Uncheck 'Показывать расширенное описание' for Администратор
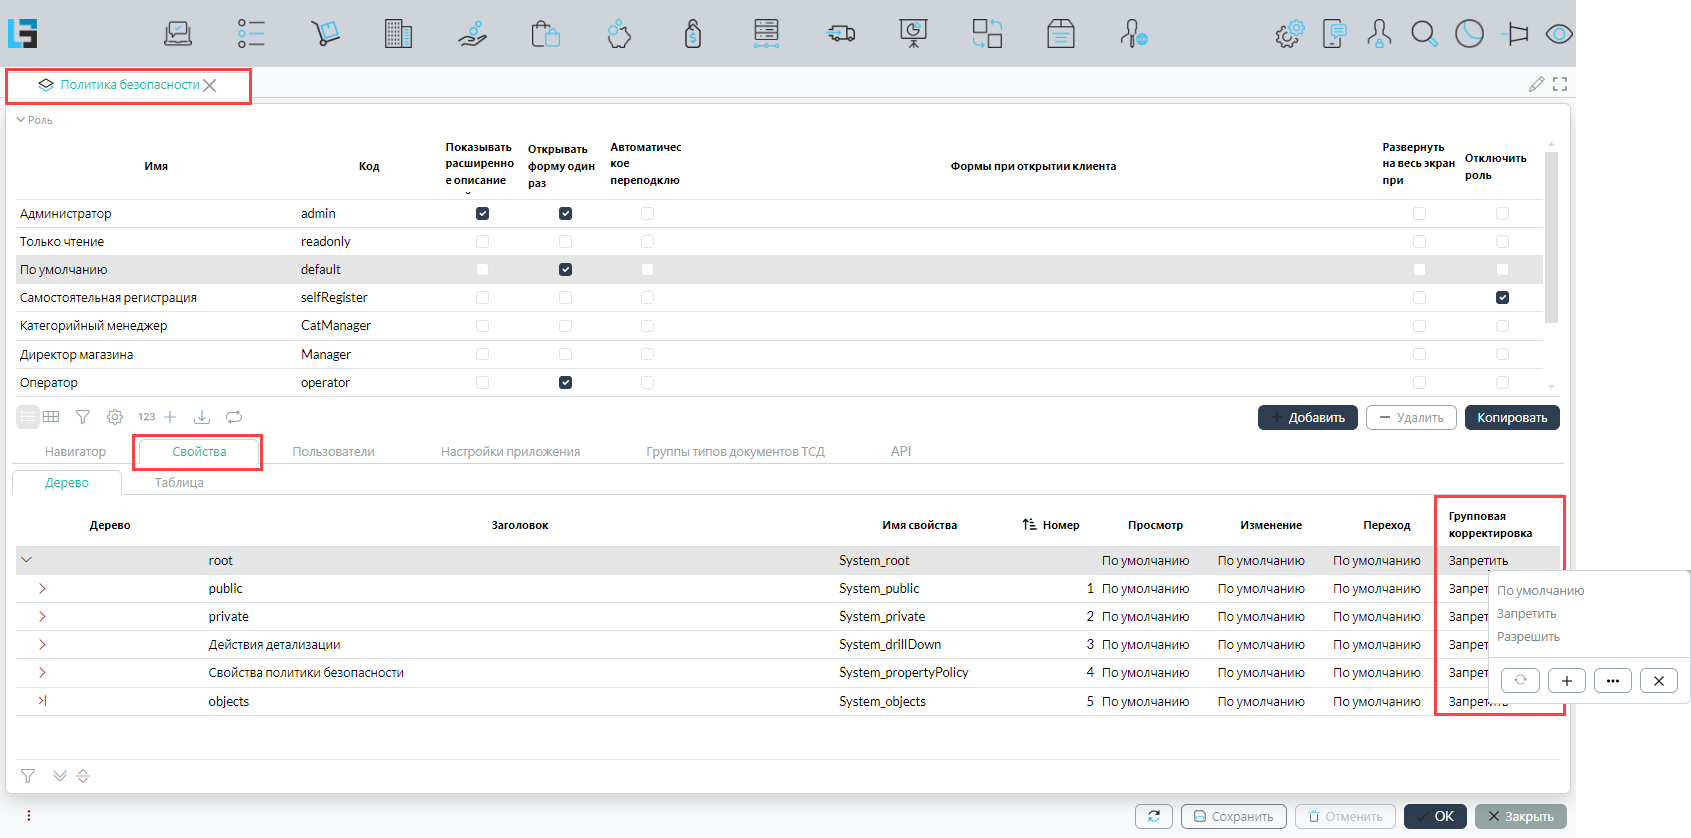Viewport: 1691px width, 838px height. click(x=482, y=214)
